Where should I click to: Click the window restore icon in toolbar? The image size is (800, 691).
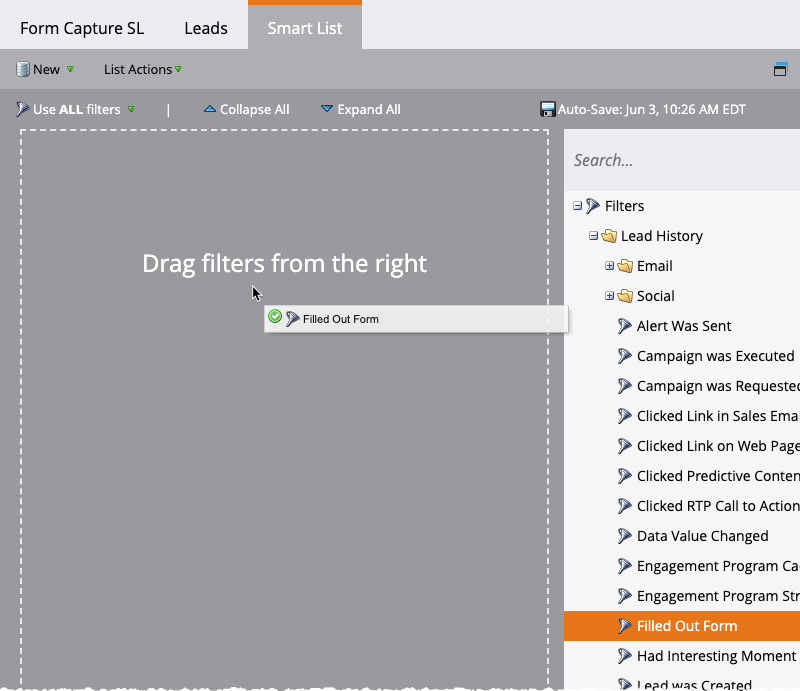click(781, 69)
